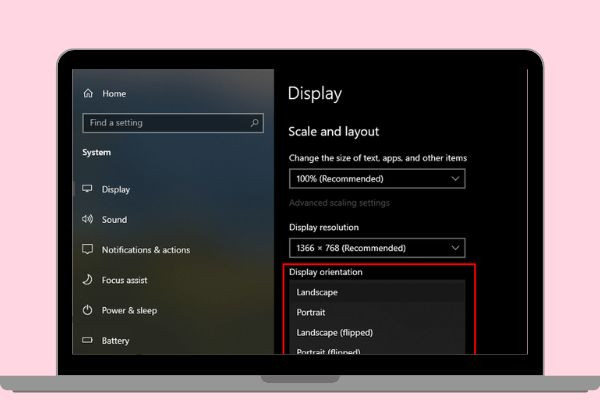600x420 pixels.
Task: Click the Display resolution label
Action: (x=324, y=227)
